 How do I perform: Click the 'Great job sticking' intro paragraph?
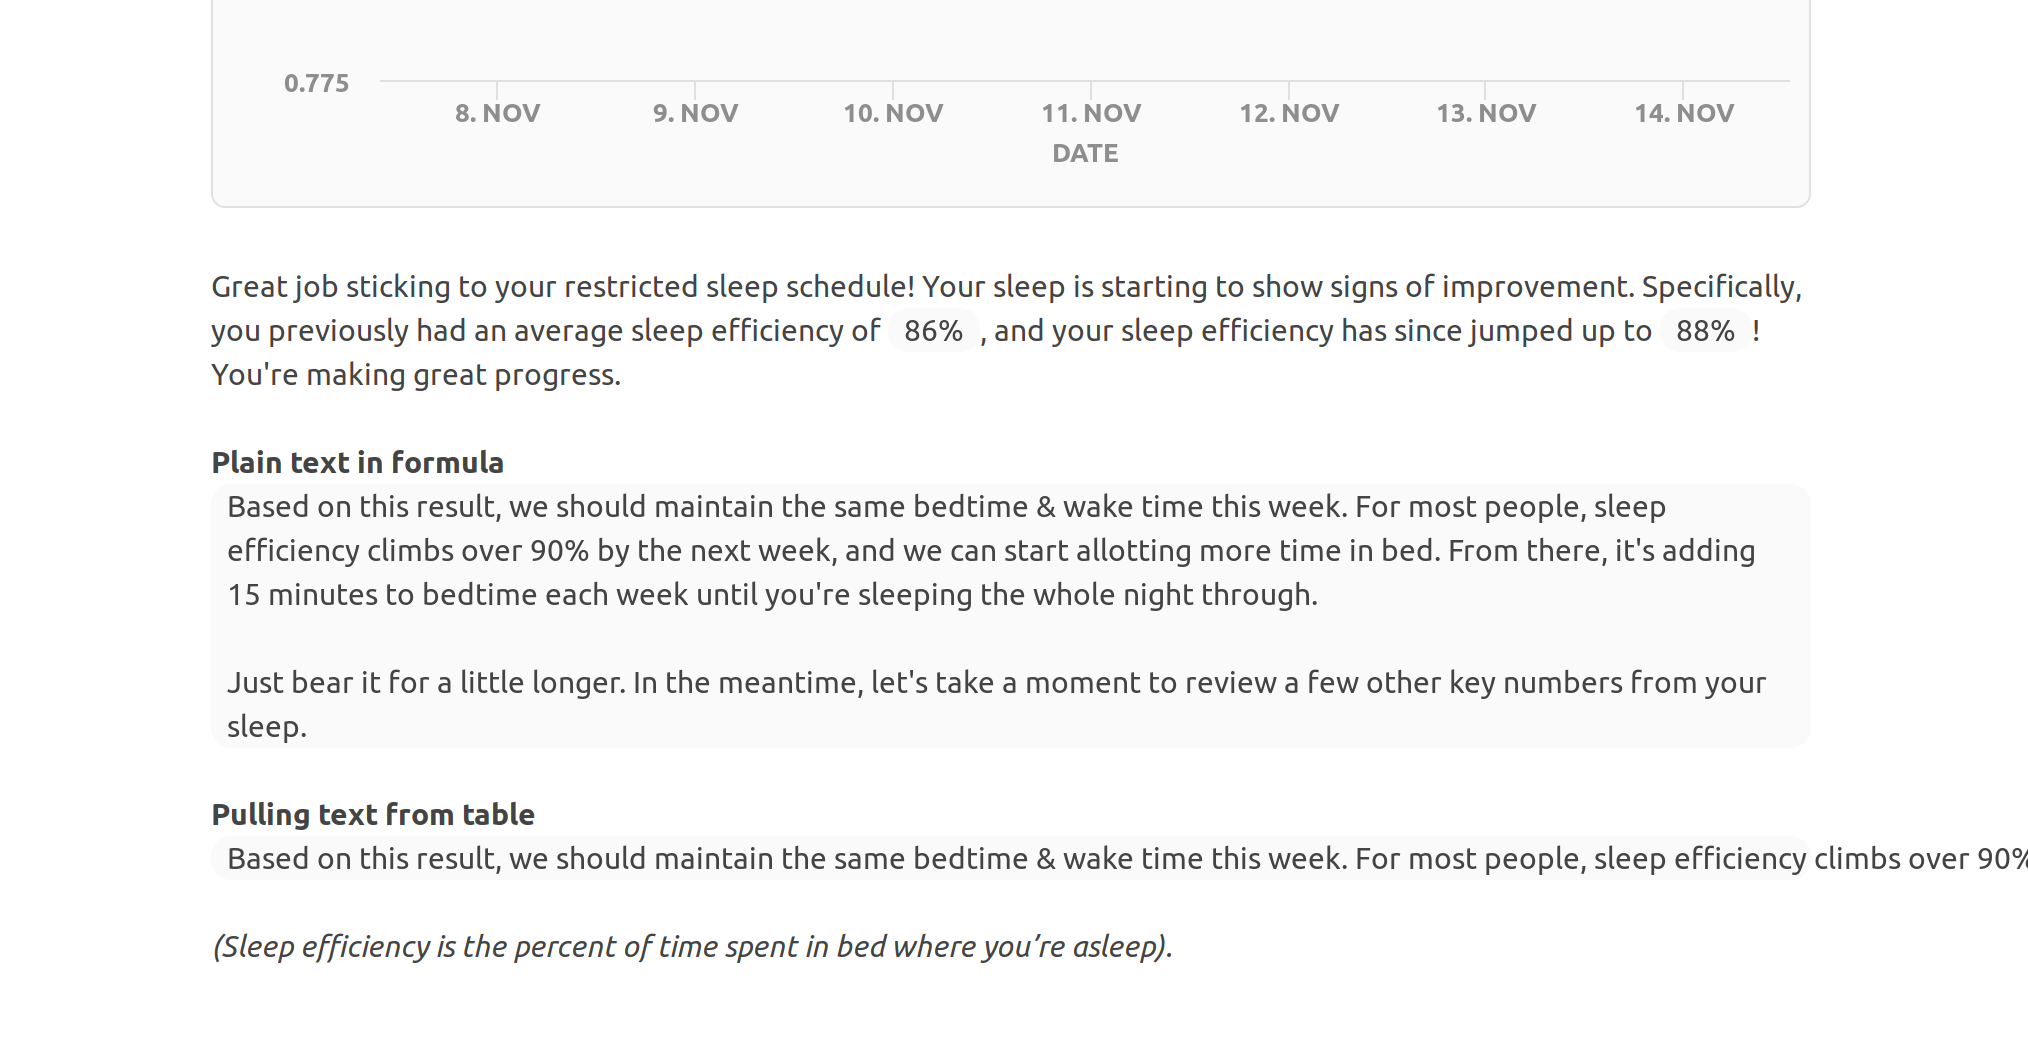coord(1006,331)
